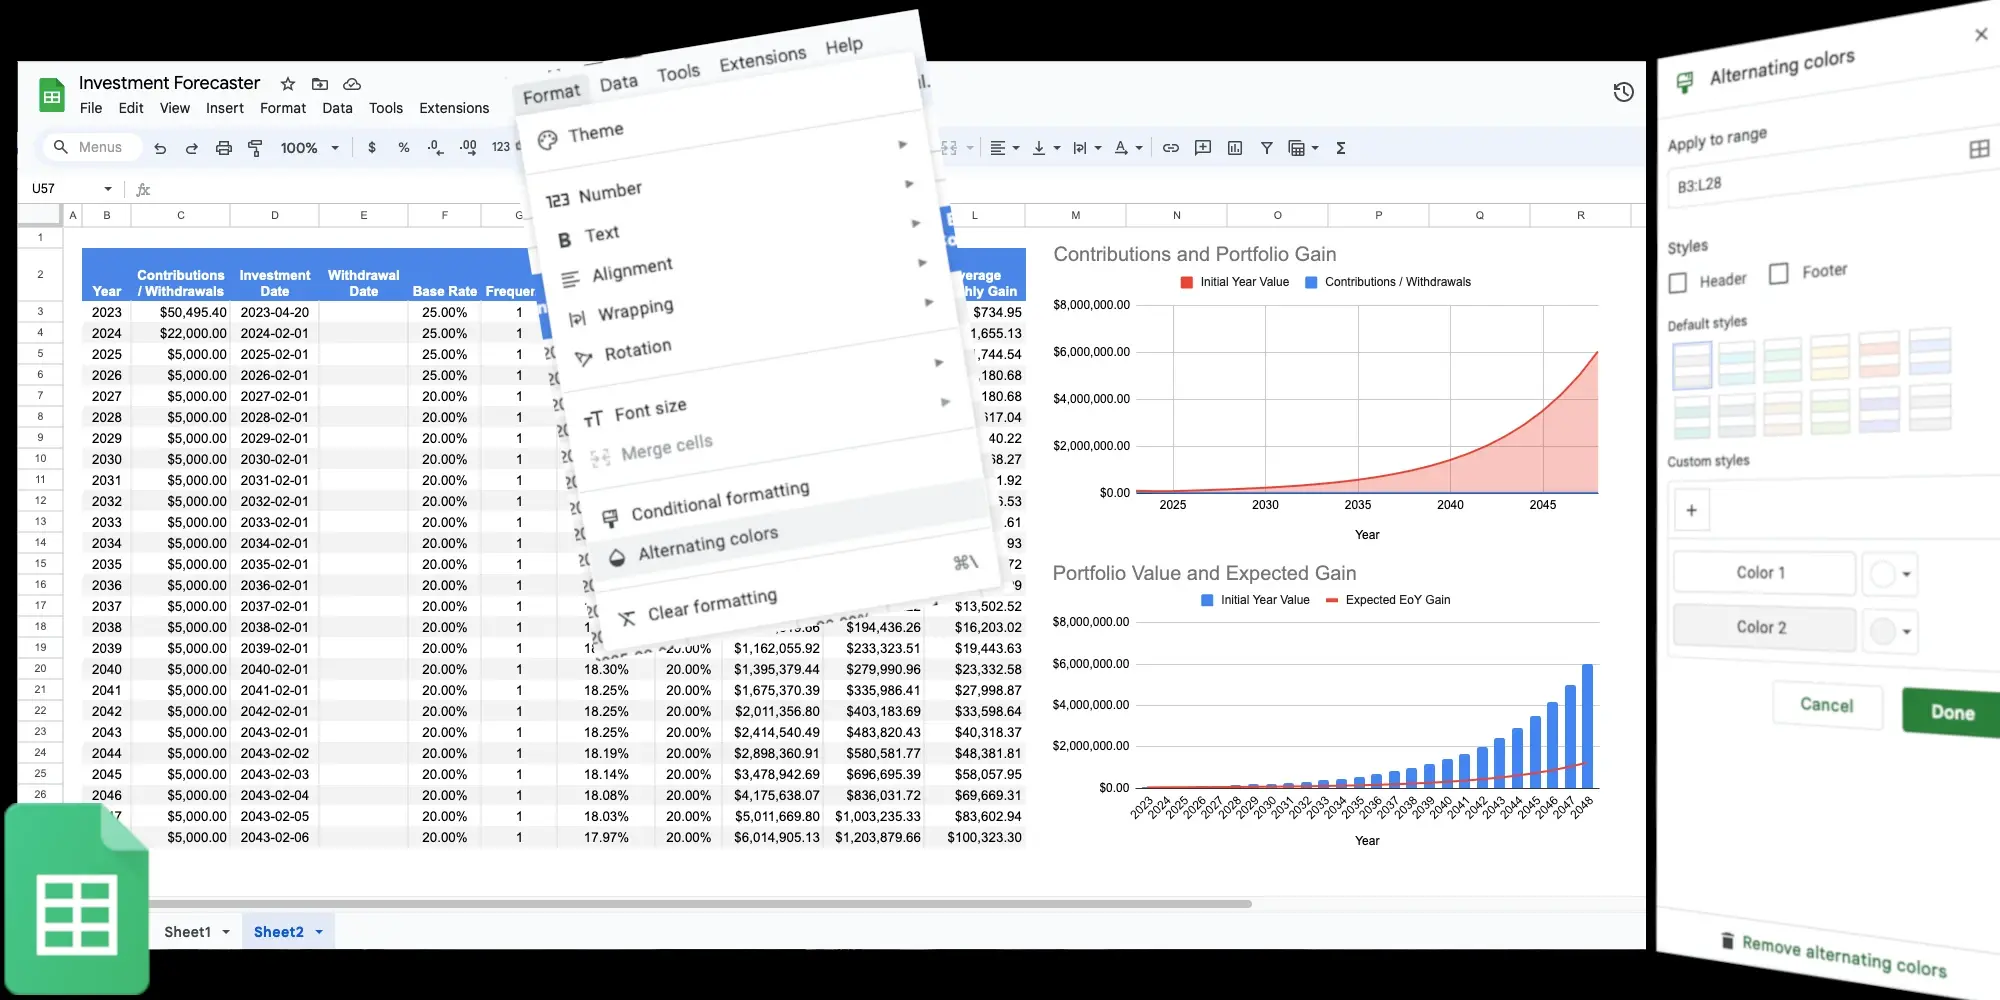Click the Functions sigma icon
Image resolution: width=2000 pixels, height=1000 pixels.
pyautogui.click(x=1339, y=147)
